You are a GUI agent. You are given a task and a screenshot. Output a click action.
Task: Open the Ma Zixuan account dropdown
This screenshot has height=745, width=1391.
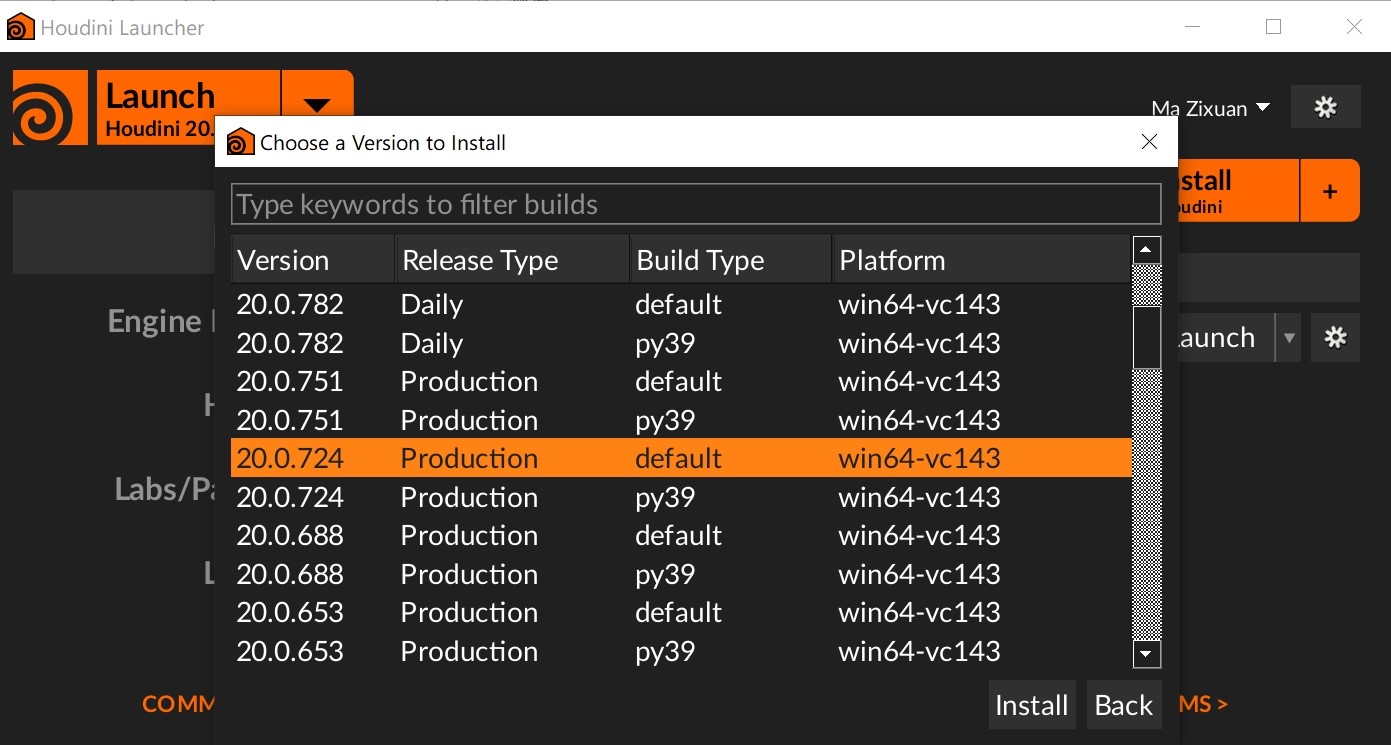coord(1210,108)
